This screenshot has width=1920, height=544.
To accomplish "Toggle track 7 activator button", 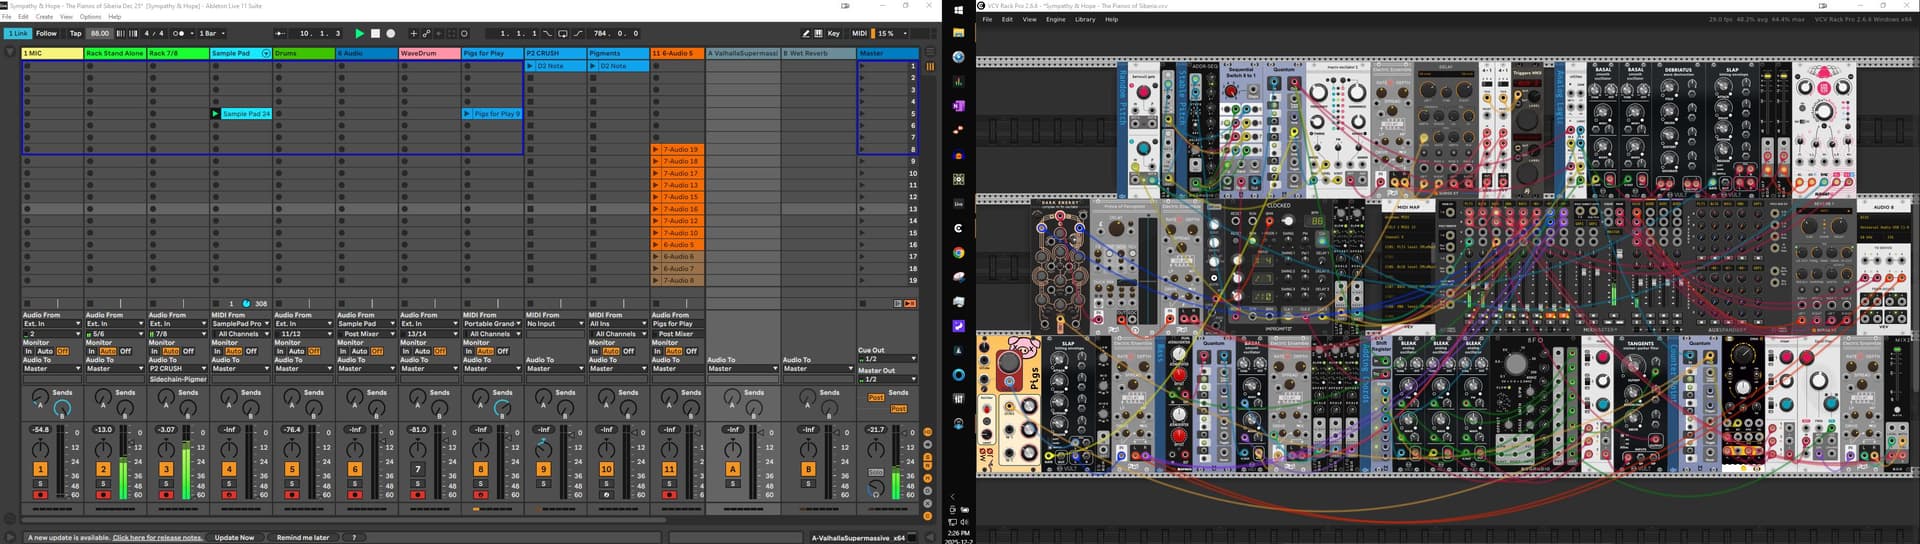I will [x=418, y=469].
